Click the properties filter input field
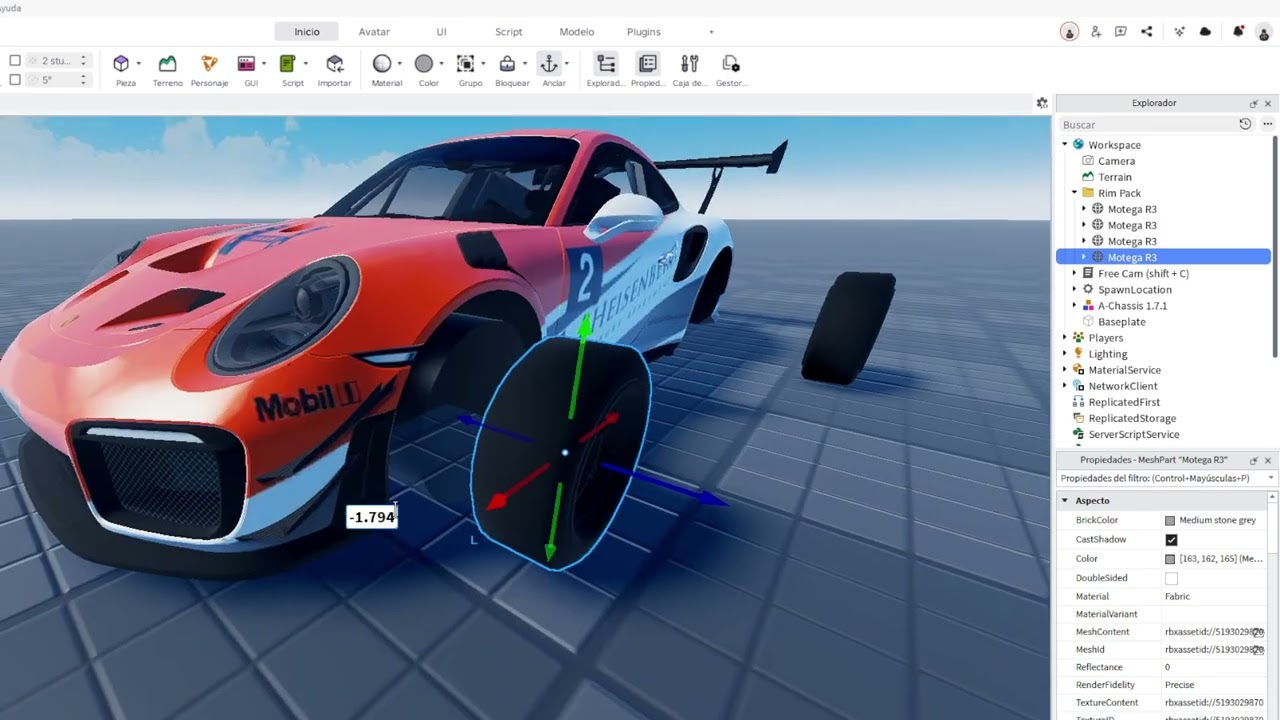 pos(1166,478)
